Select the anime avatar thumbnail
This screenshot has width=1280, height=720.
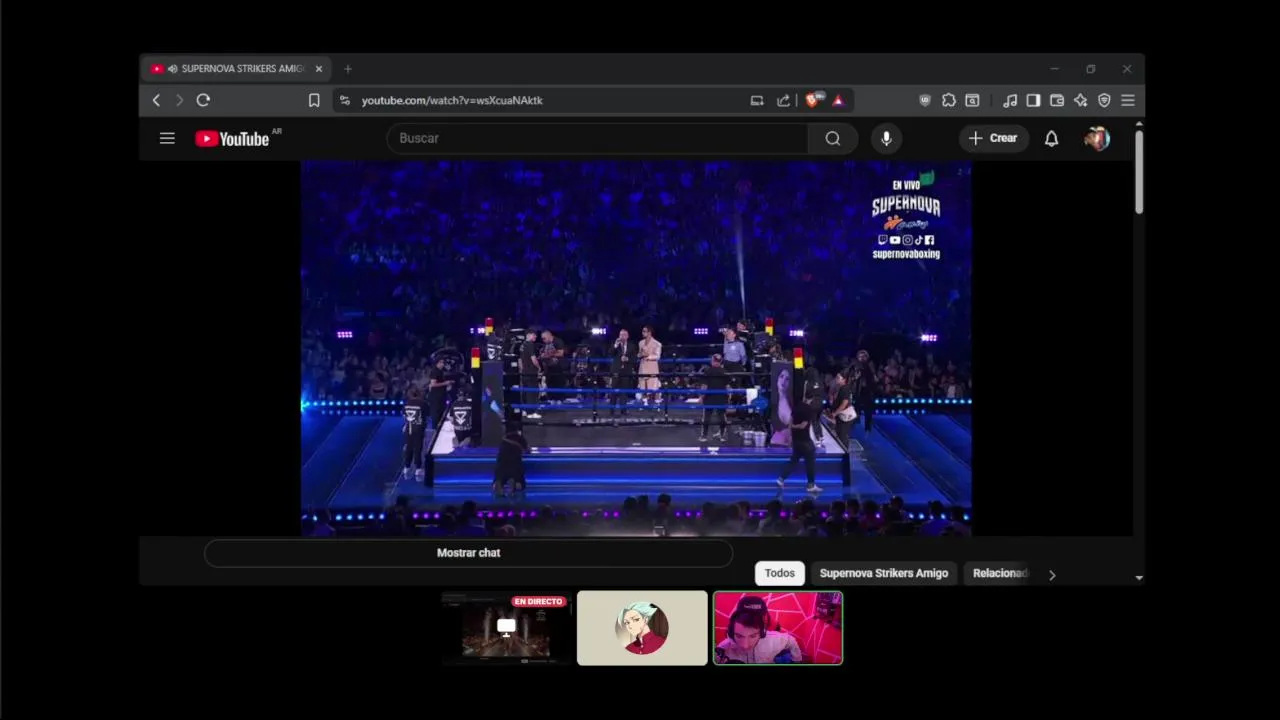click(x=642, y=628)
